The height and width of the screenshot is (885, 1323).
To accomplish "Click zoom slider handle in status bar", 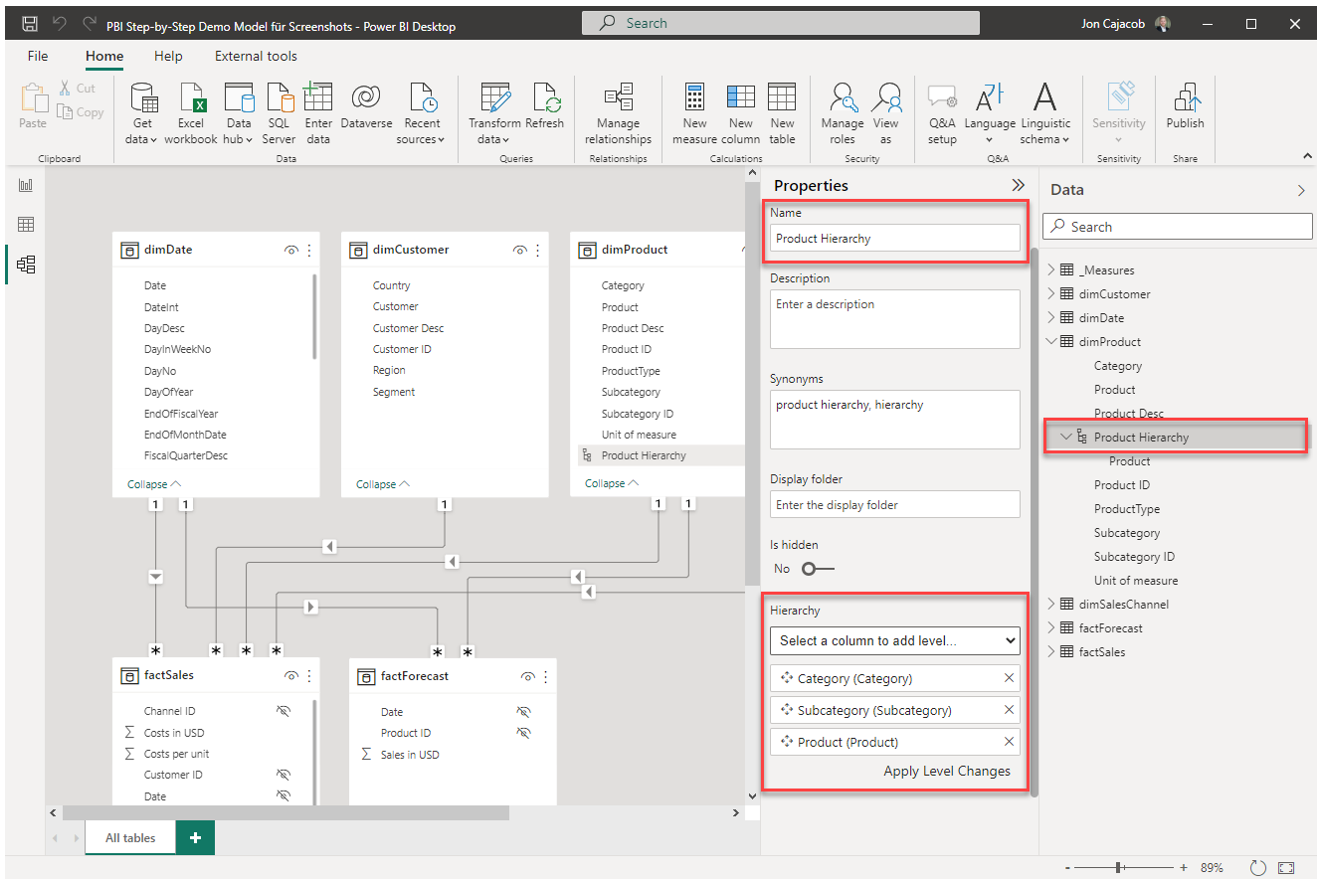I will click(x=1120, y=868).
